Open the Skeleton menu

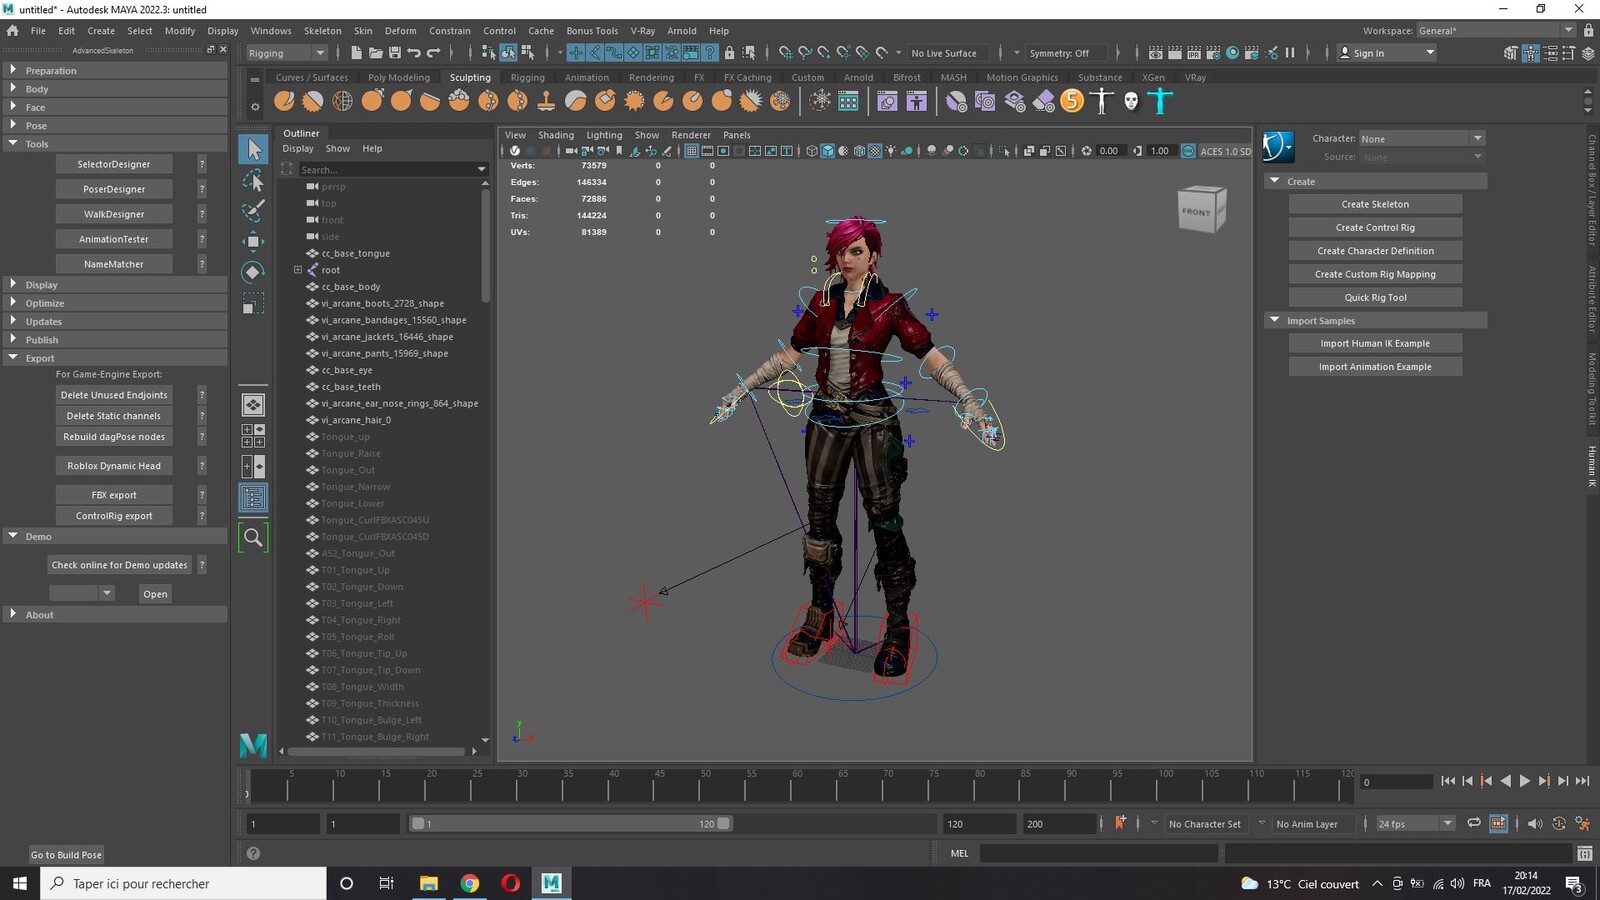point(322,31)
